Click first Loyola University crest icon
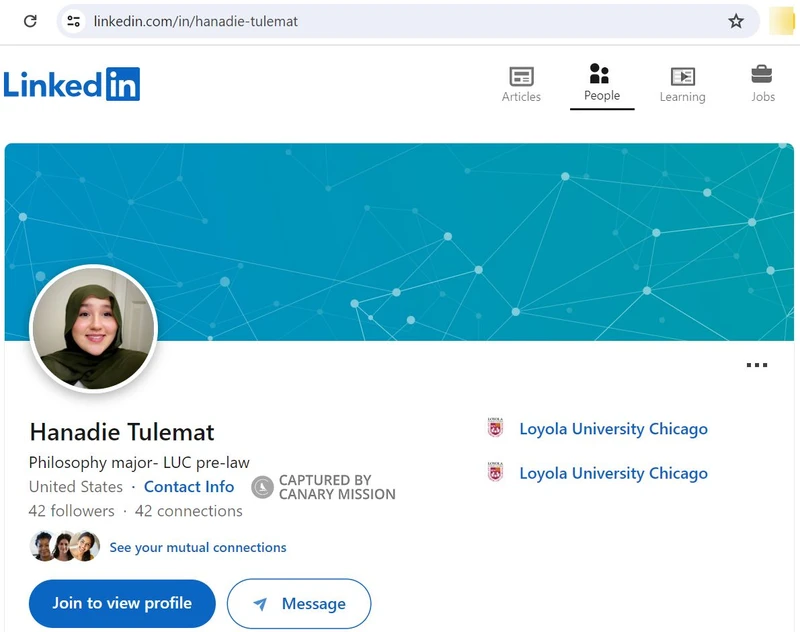Viewport: 800px width, 632px height. tap(495, 427)
